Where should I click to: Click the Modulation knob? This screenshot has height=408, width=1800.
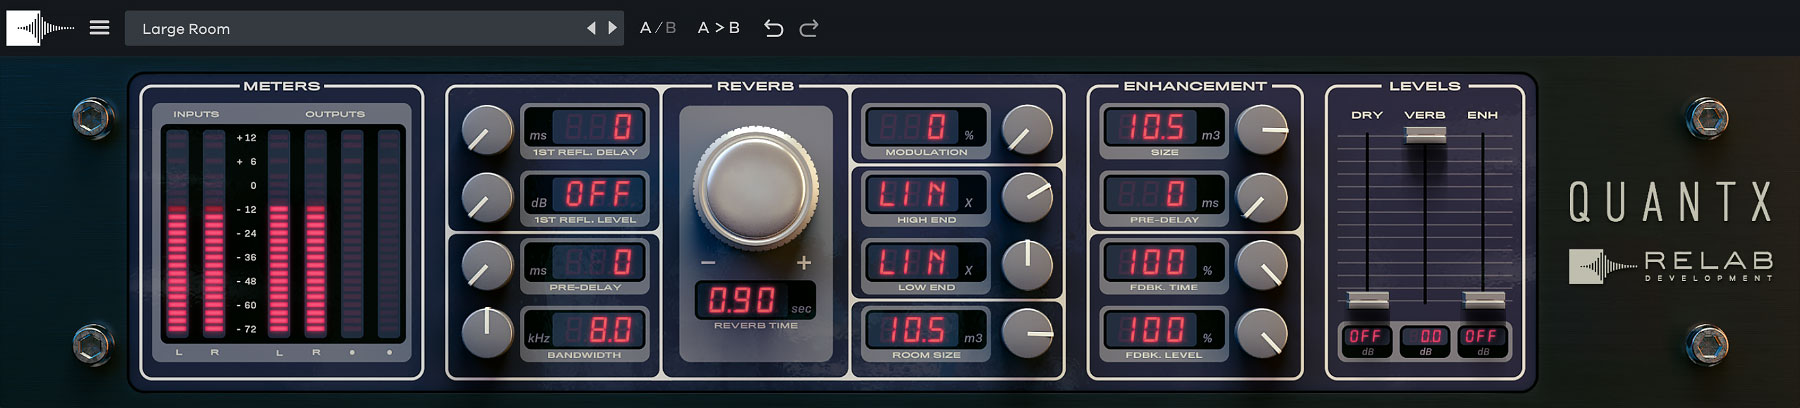(1027, 130)
